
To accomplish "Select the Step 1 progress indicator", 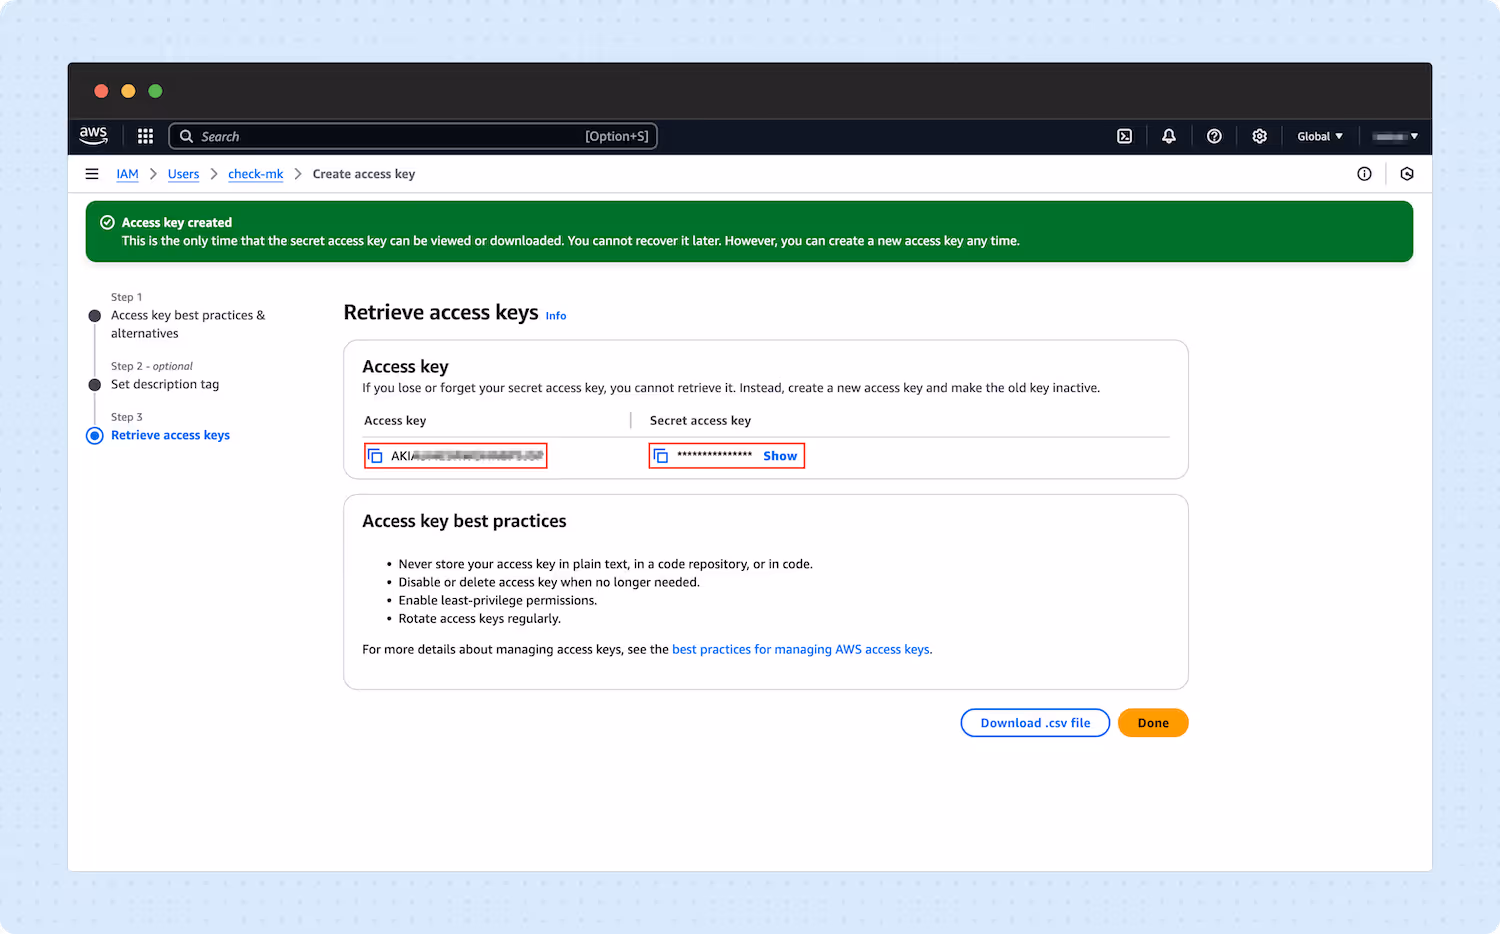I will coord(95,315).
